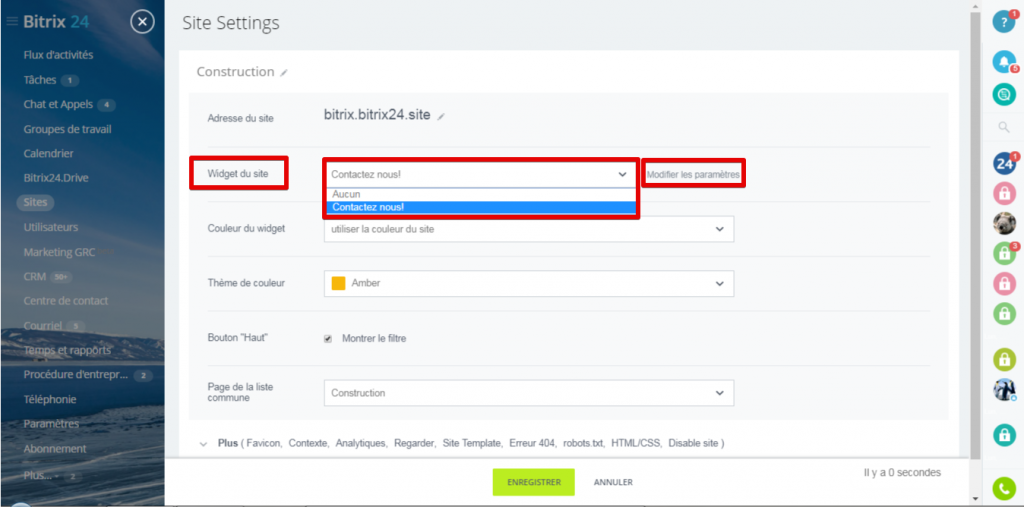Toggle the hamburger menu beside Bitrix 24
This screenshot has height=507, width=1024.
(x=12, y=22)
